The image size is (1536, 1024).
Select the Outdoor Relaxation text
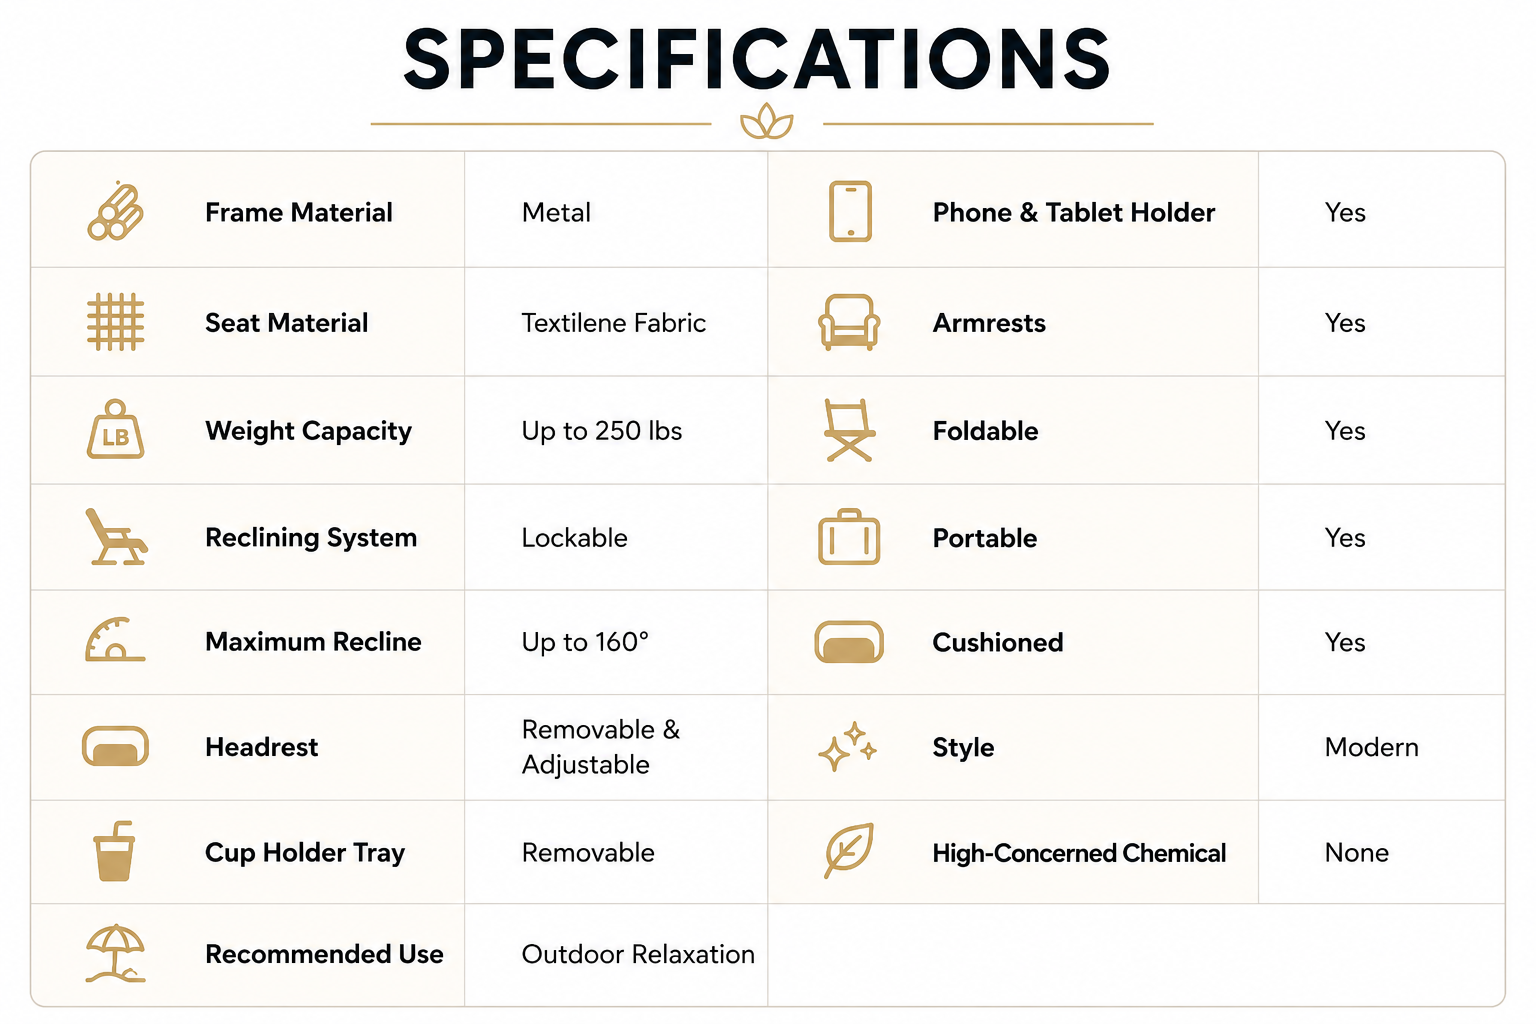click(x=638, y=954)
